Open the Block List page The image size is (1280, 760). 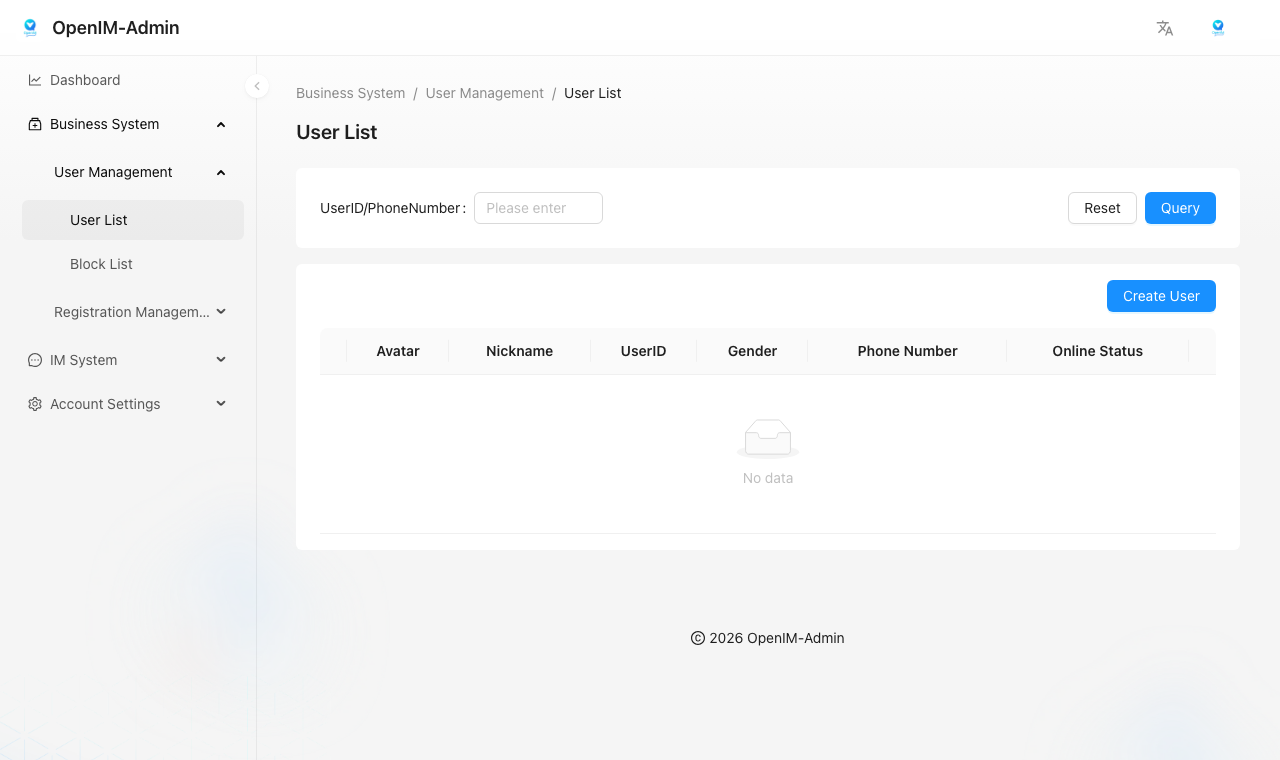tap(101, 264)
